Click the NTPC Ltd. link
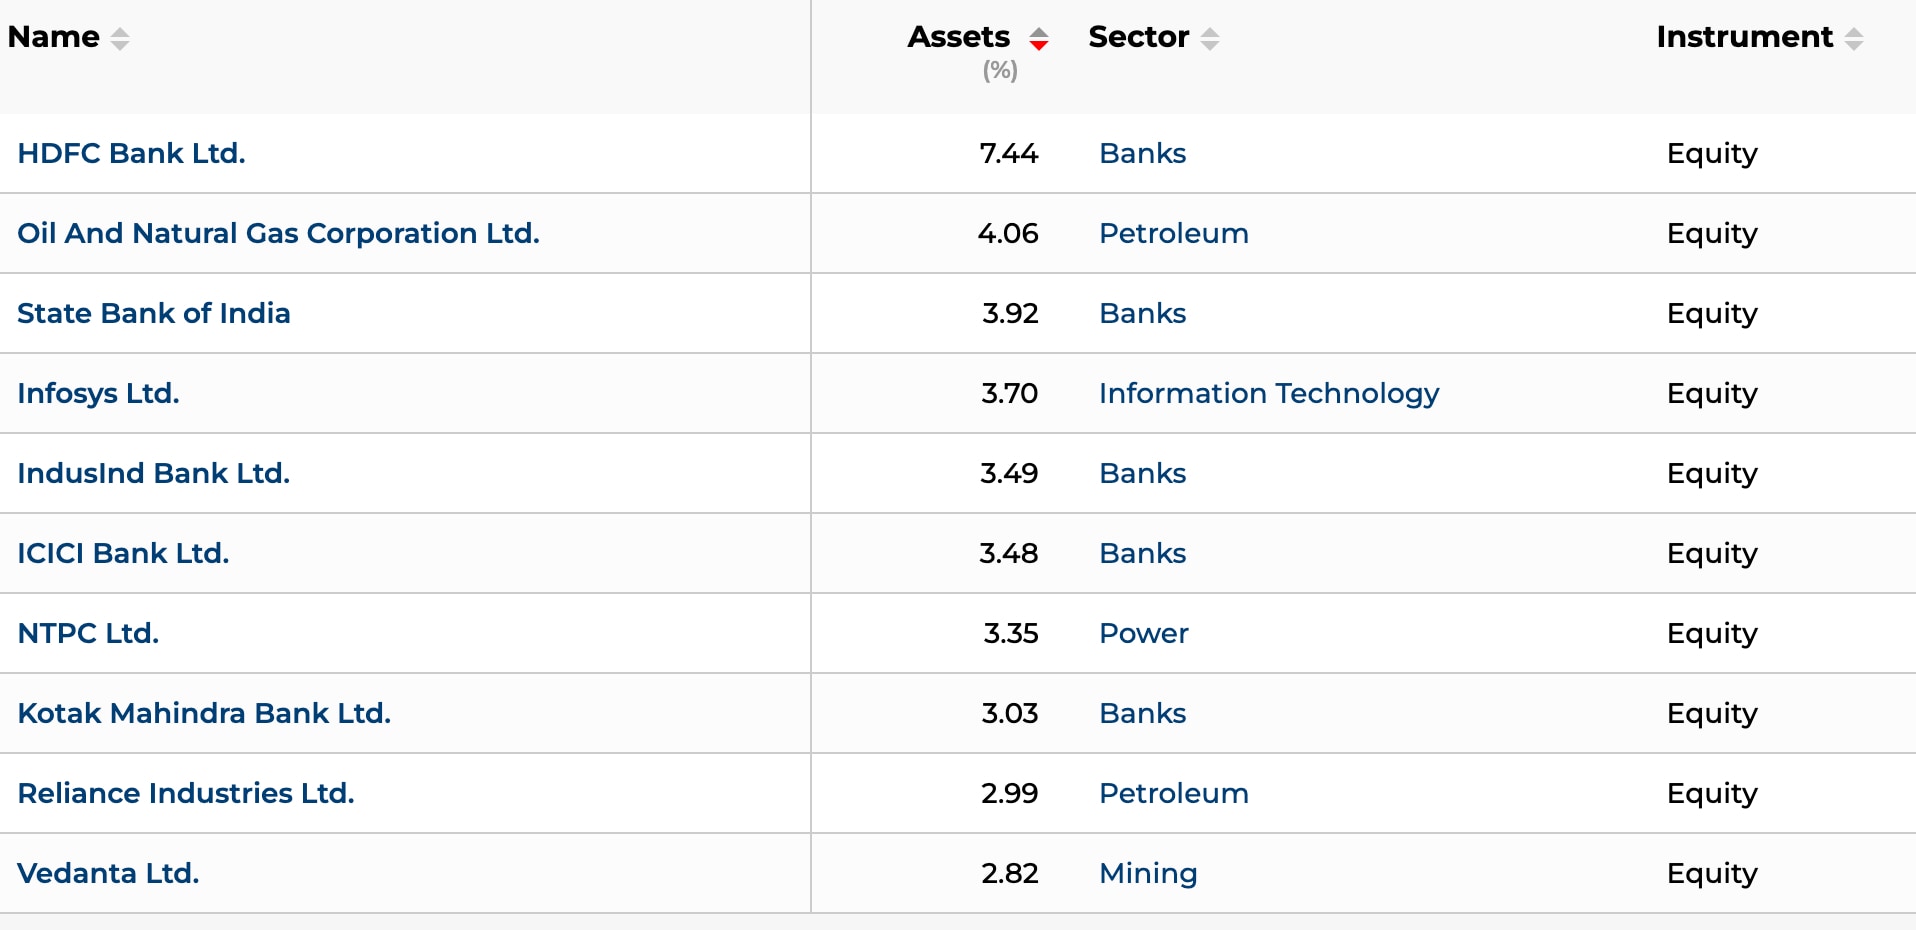 pos(88,633)
